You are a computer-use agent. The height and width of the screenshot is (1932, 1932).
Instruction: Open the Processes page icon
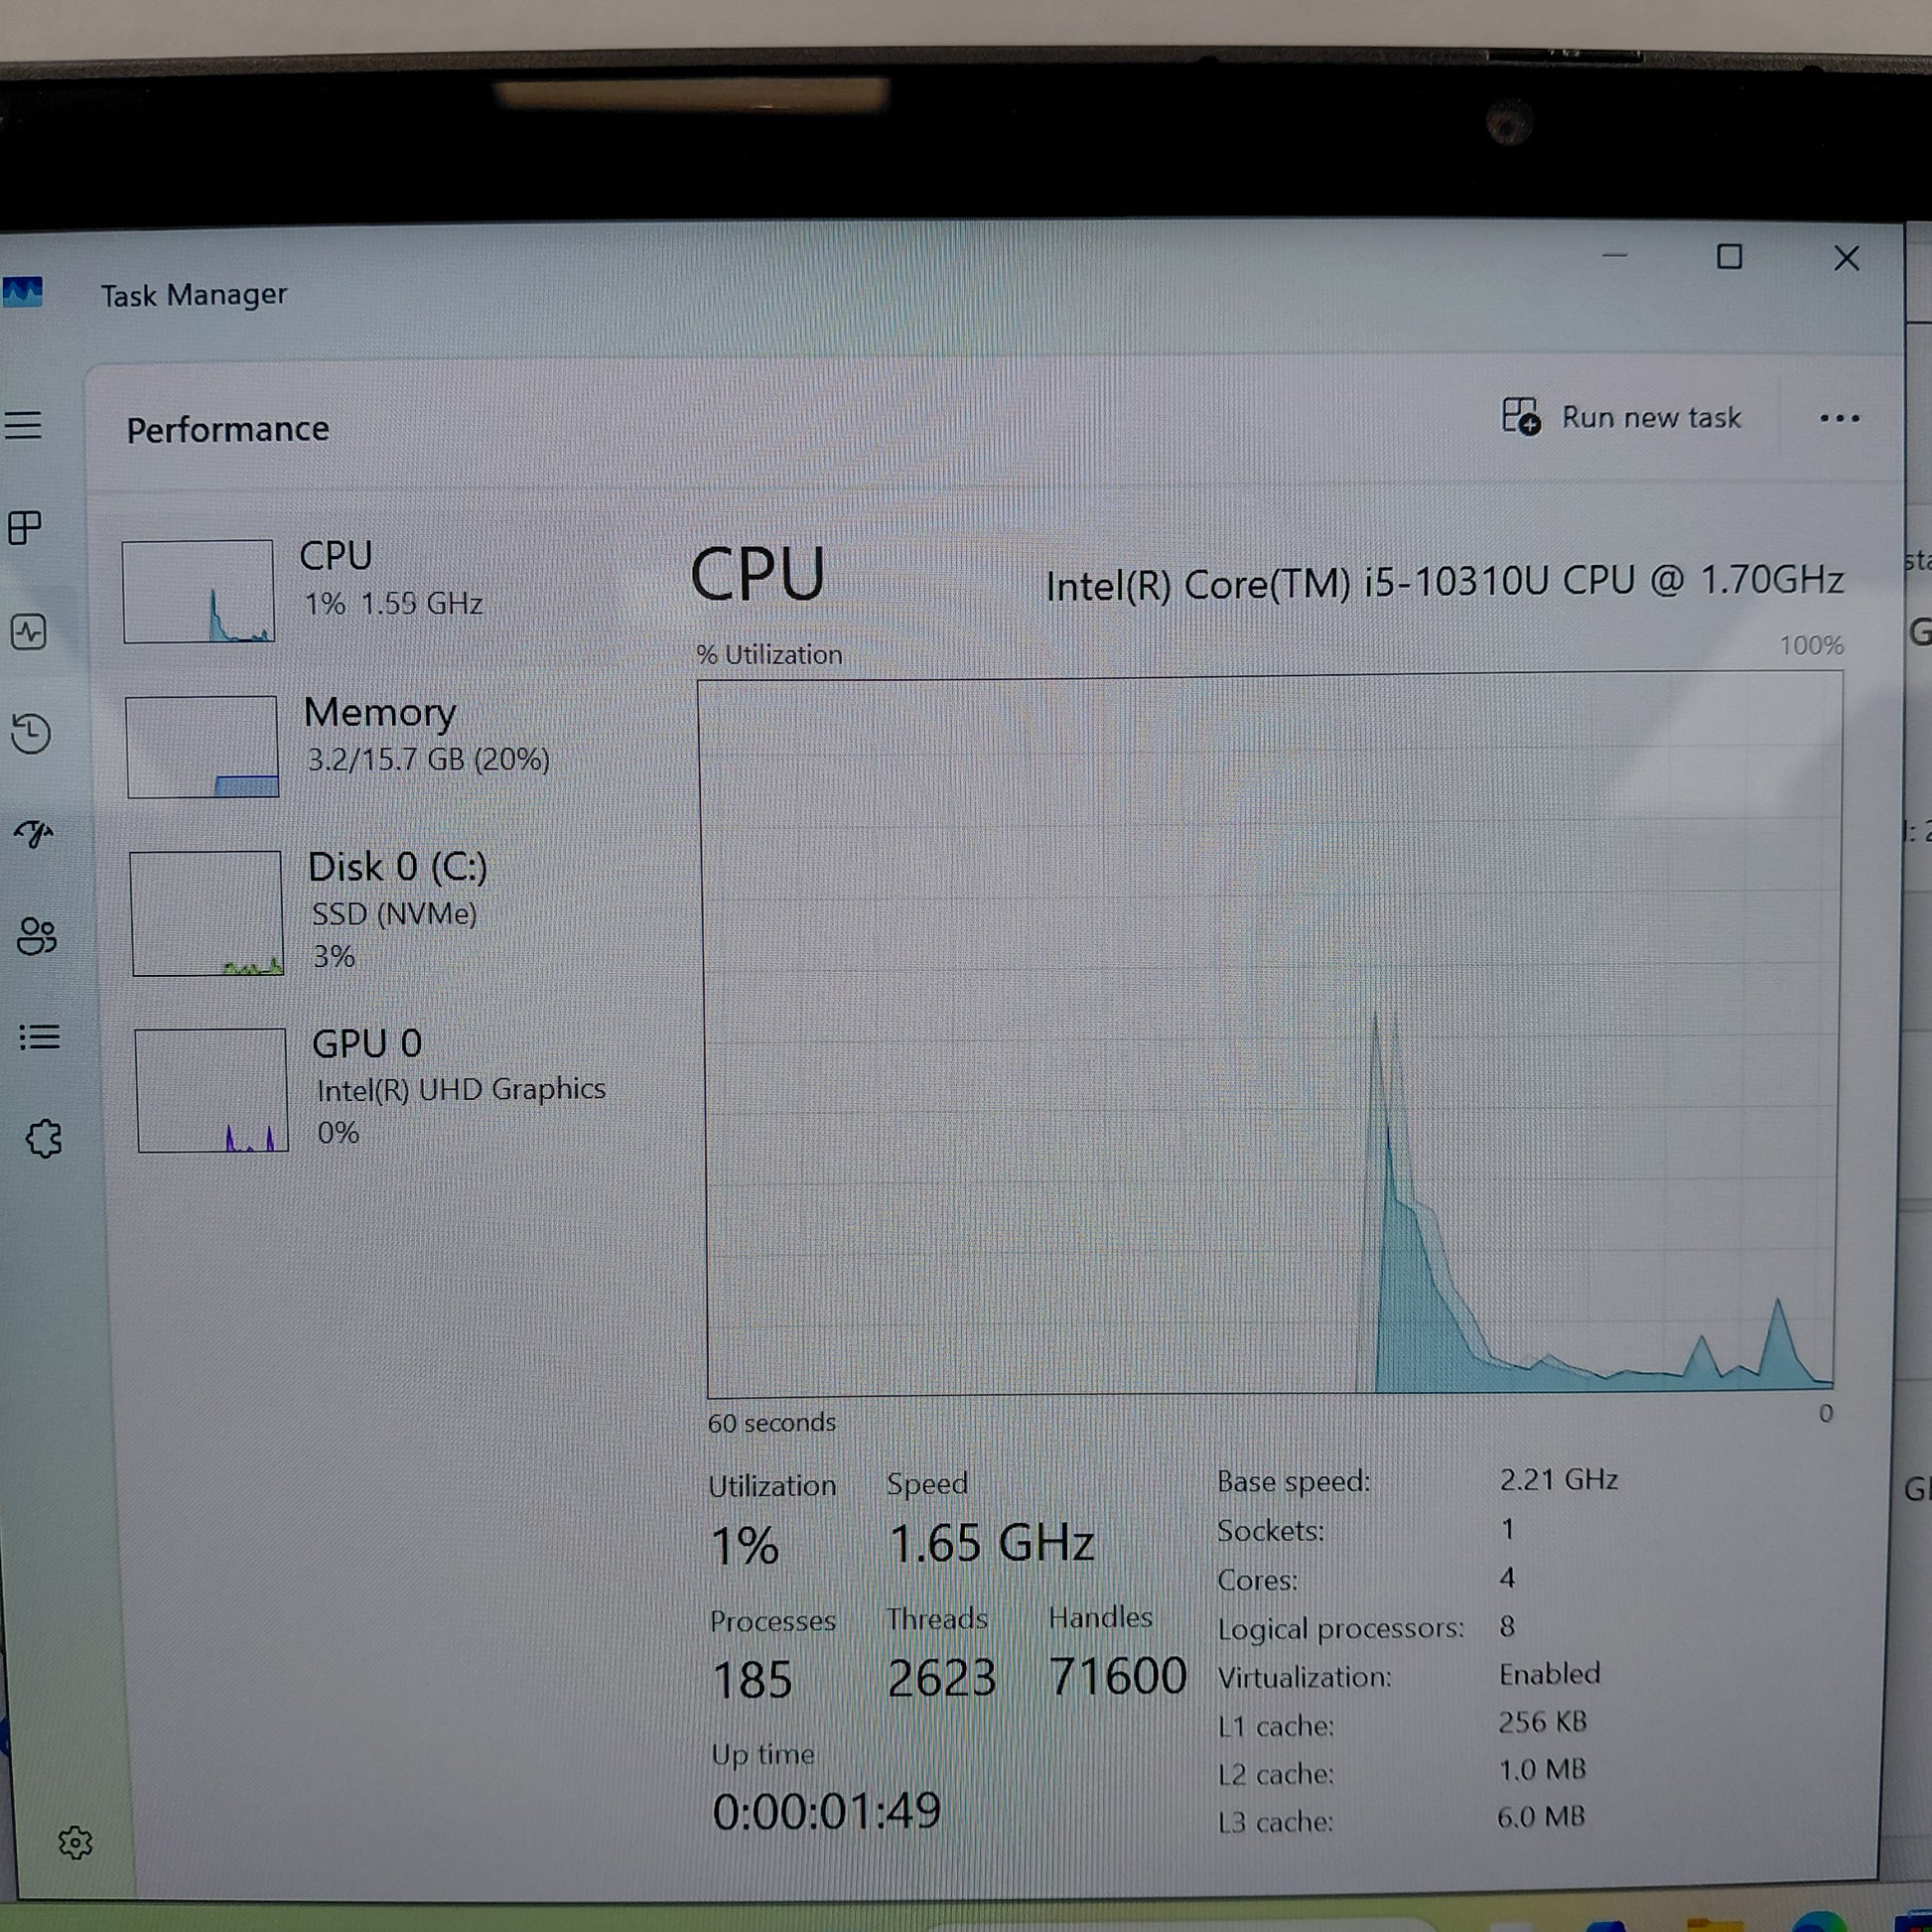pos(25,527)
